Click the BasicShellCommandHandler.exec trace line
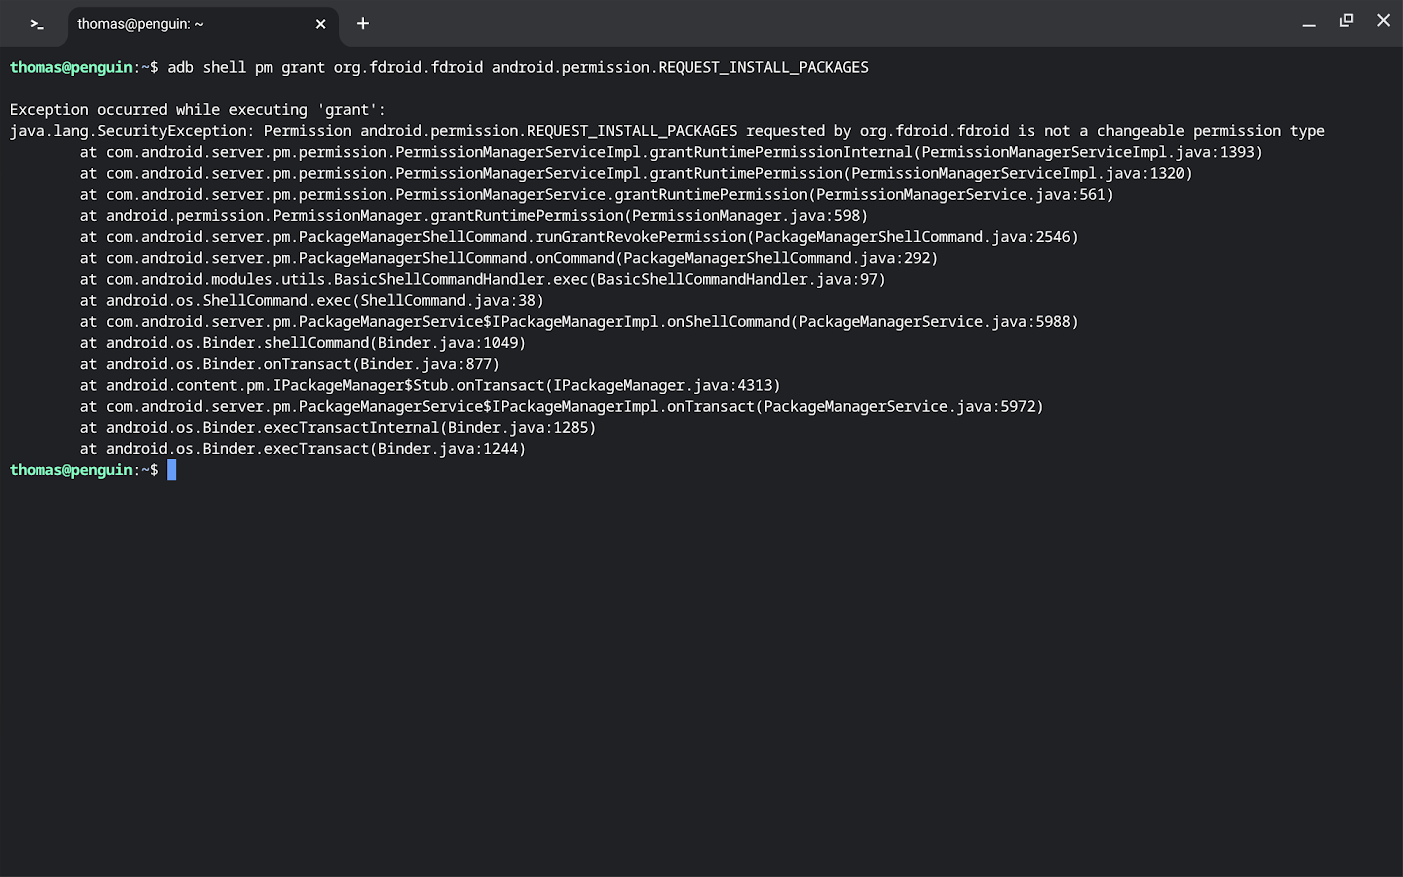 pos(482,279)
